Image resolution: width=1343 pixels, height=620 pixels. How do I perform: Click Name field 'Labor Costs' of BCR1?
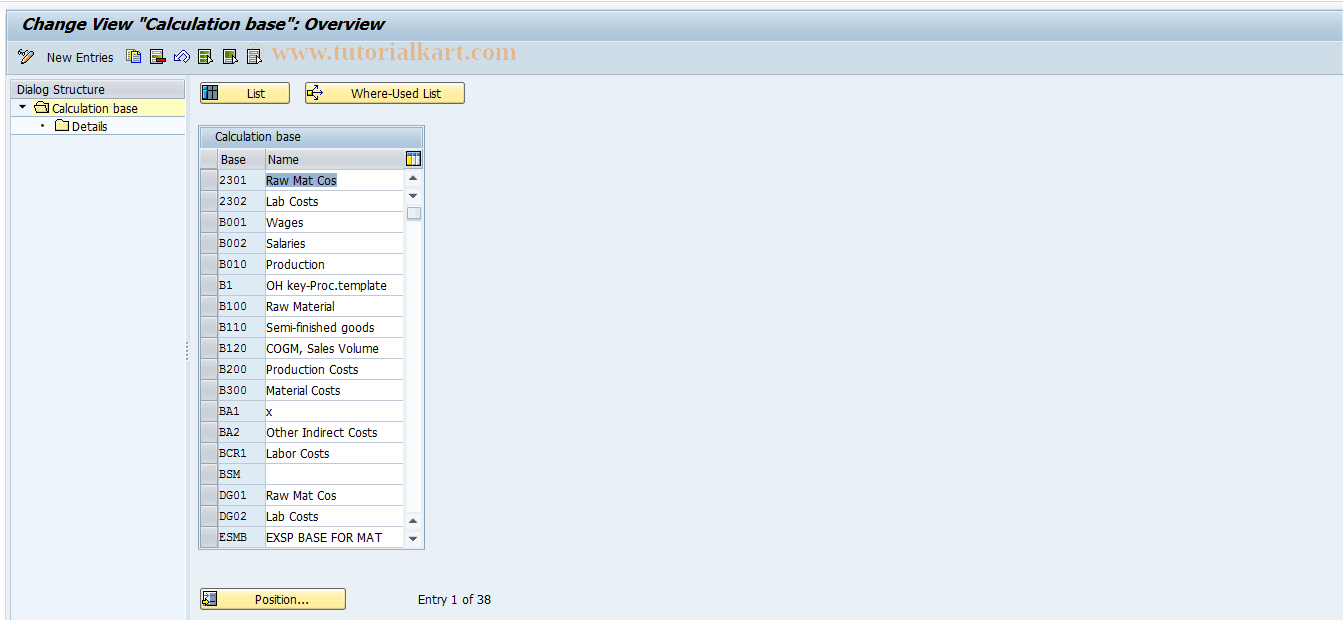(334, 453)
